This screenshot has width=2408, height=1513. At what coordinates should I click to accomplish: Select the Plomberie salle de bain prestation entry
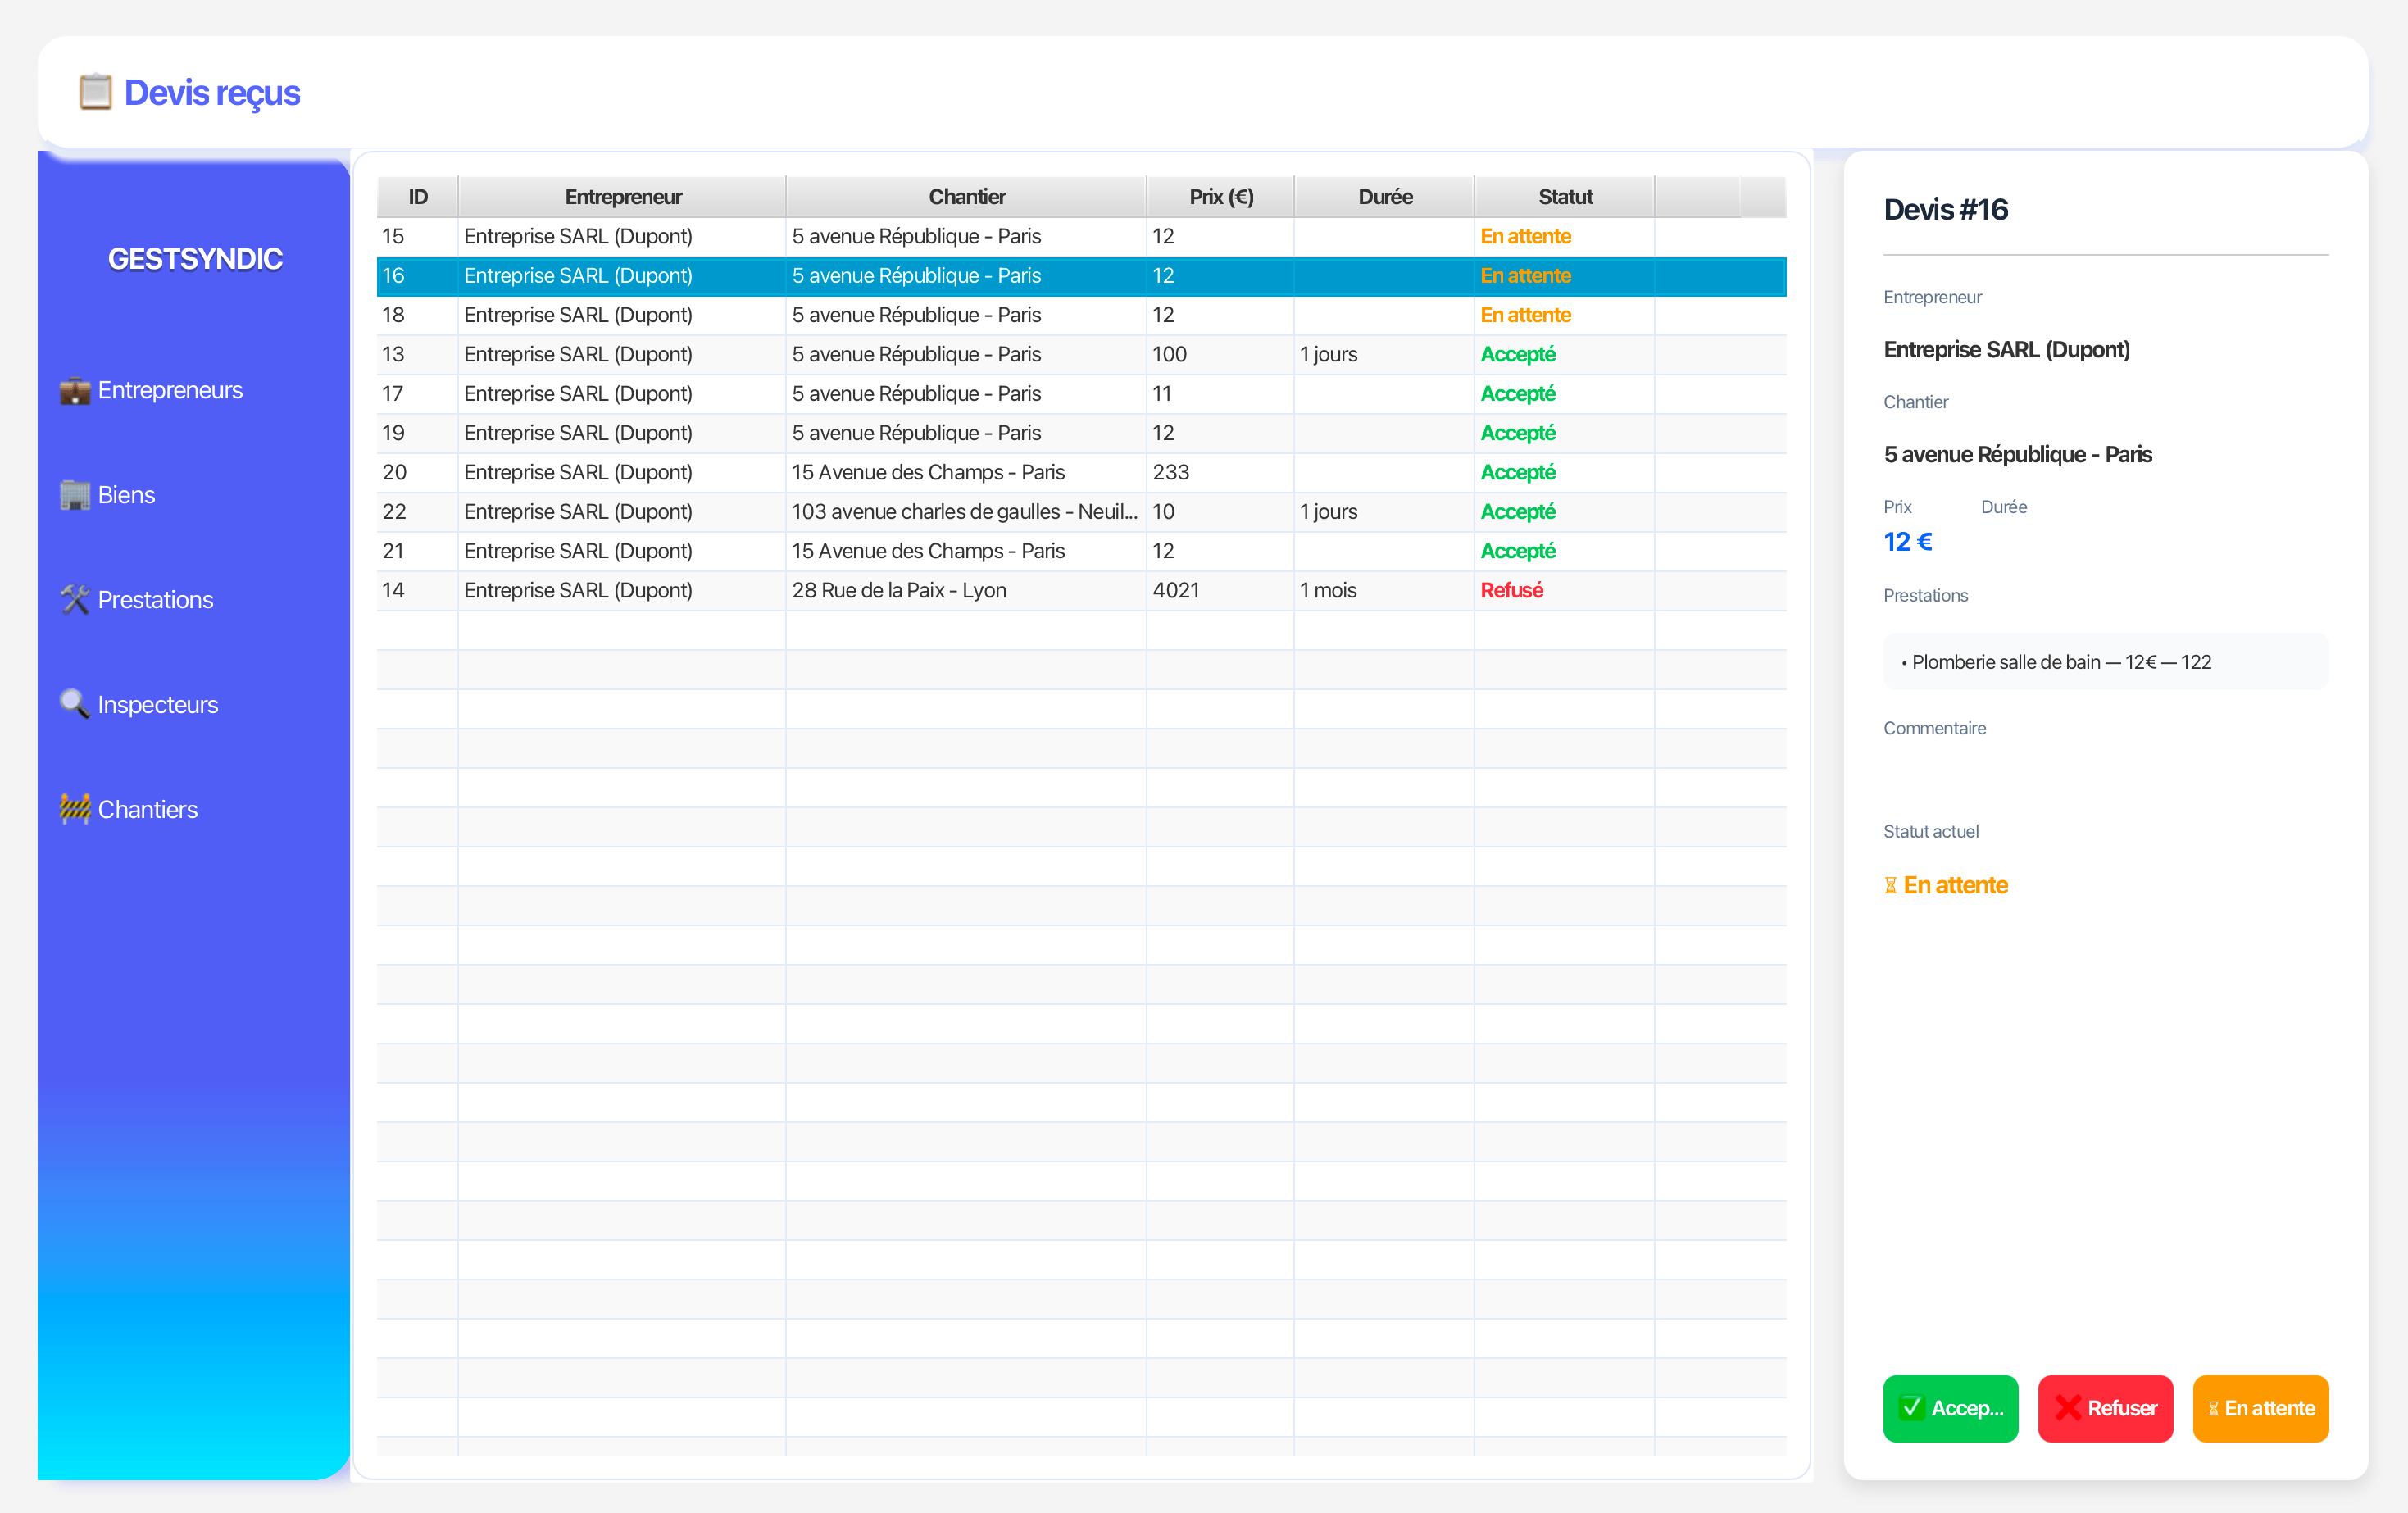(x=2056, y=661)
